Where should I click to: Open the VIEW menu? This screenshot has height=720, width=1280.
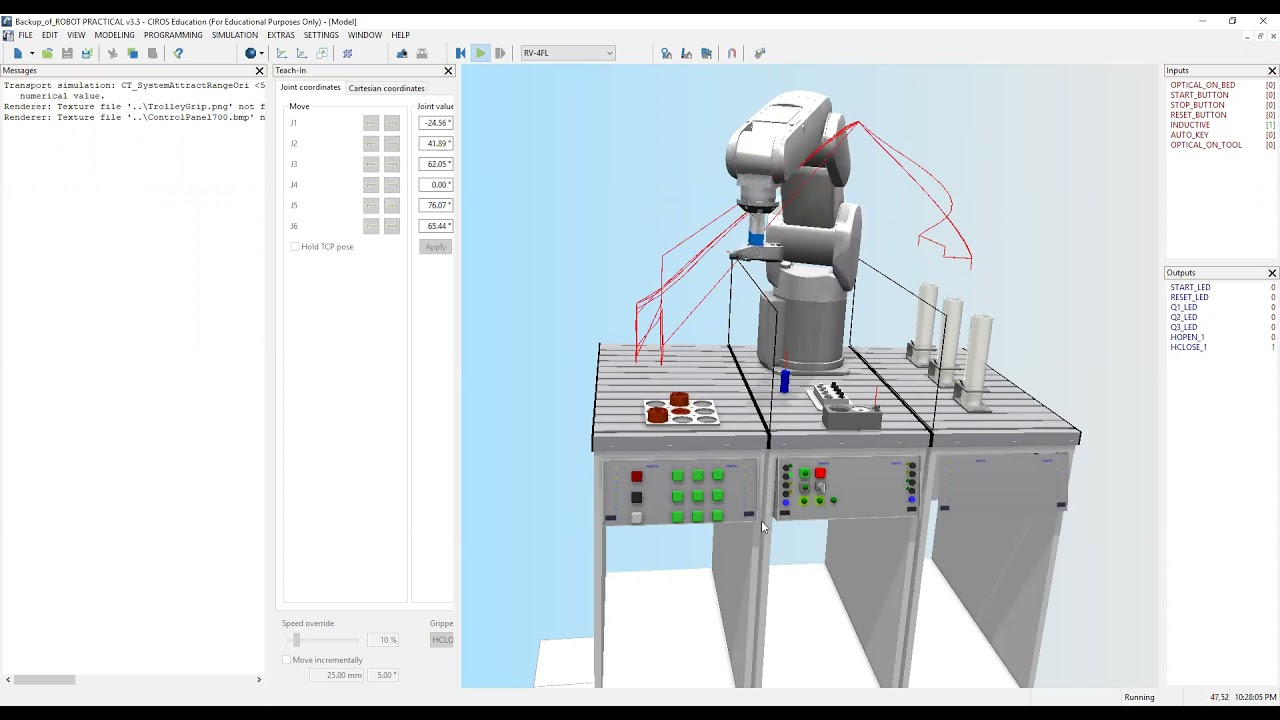tap(76, 35)
